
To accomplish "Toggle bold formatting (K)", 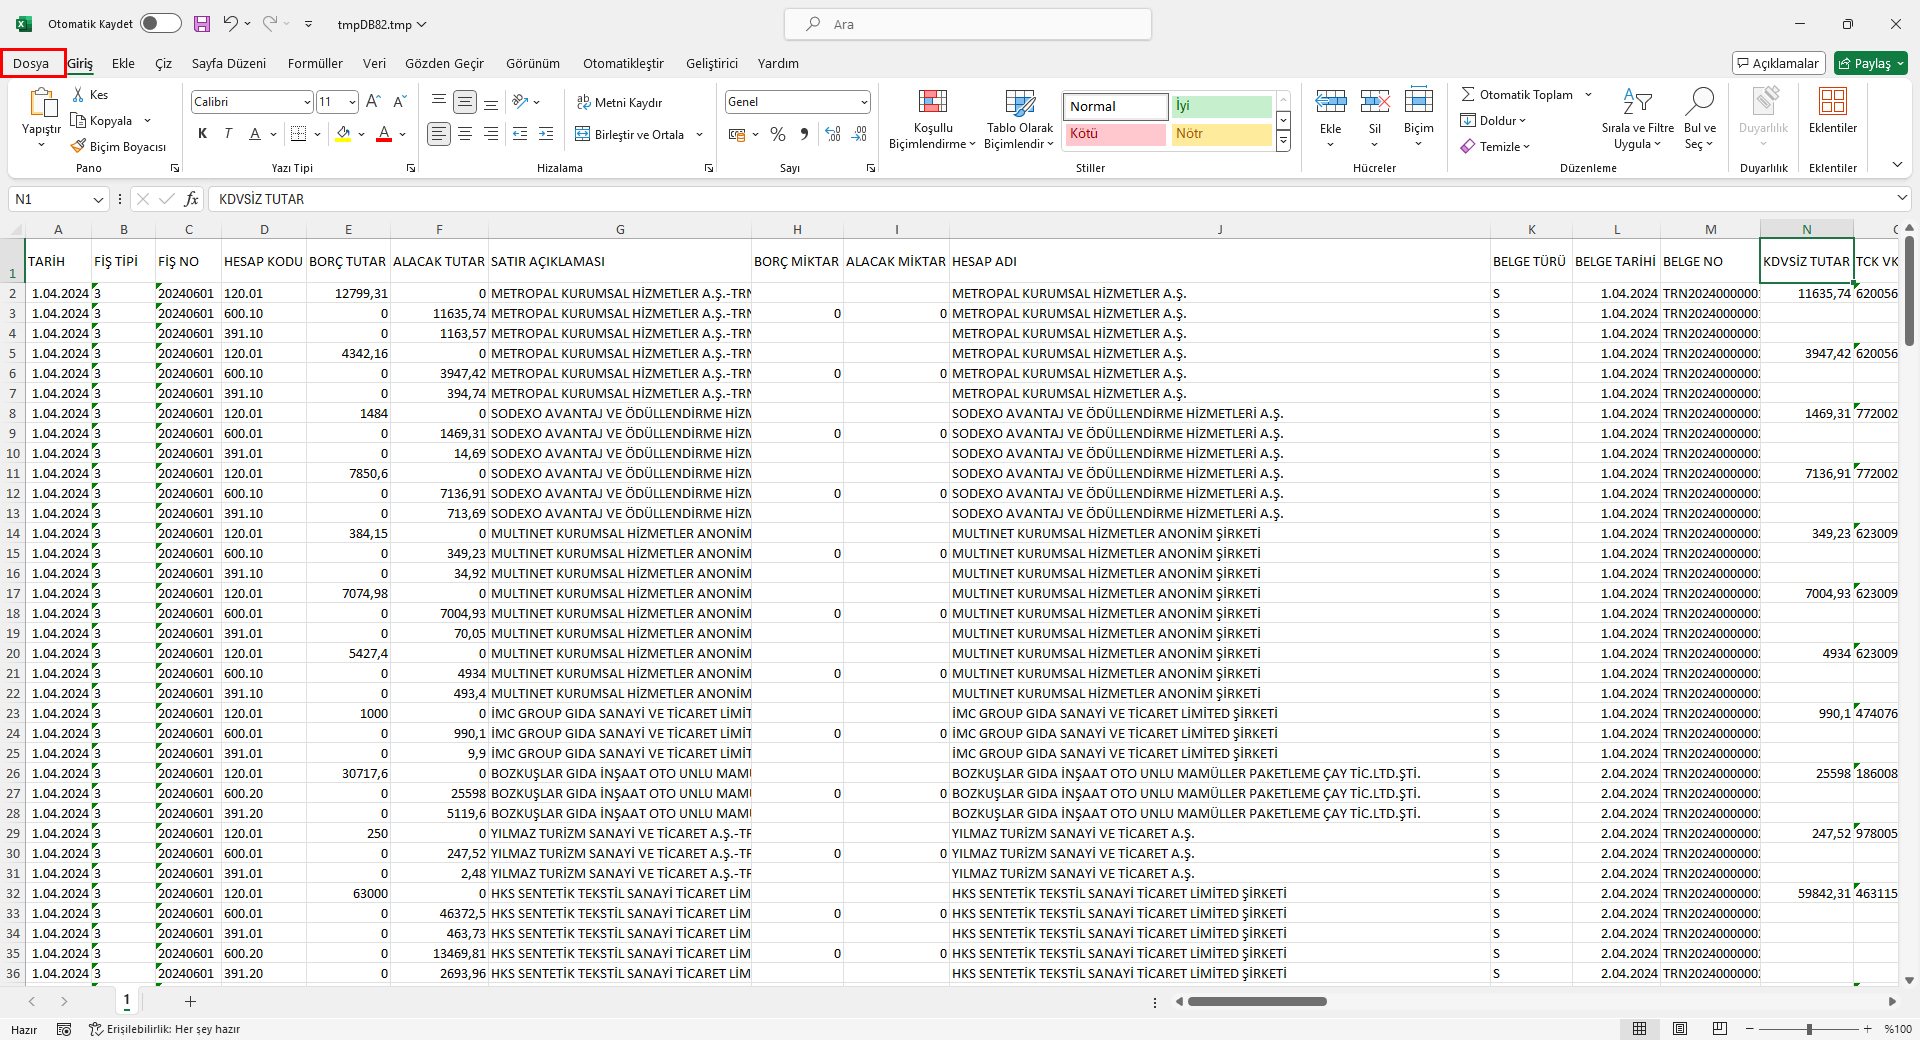I will tap(203, 134).
